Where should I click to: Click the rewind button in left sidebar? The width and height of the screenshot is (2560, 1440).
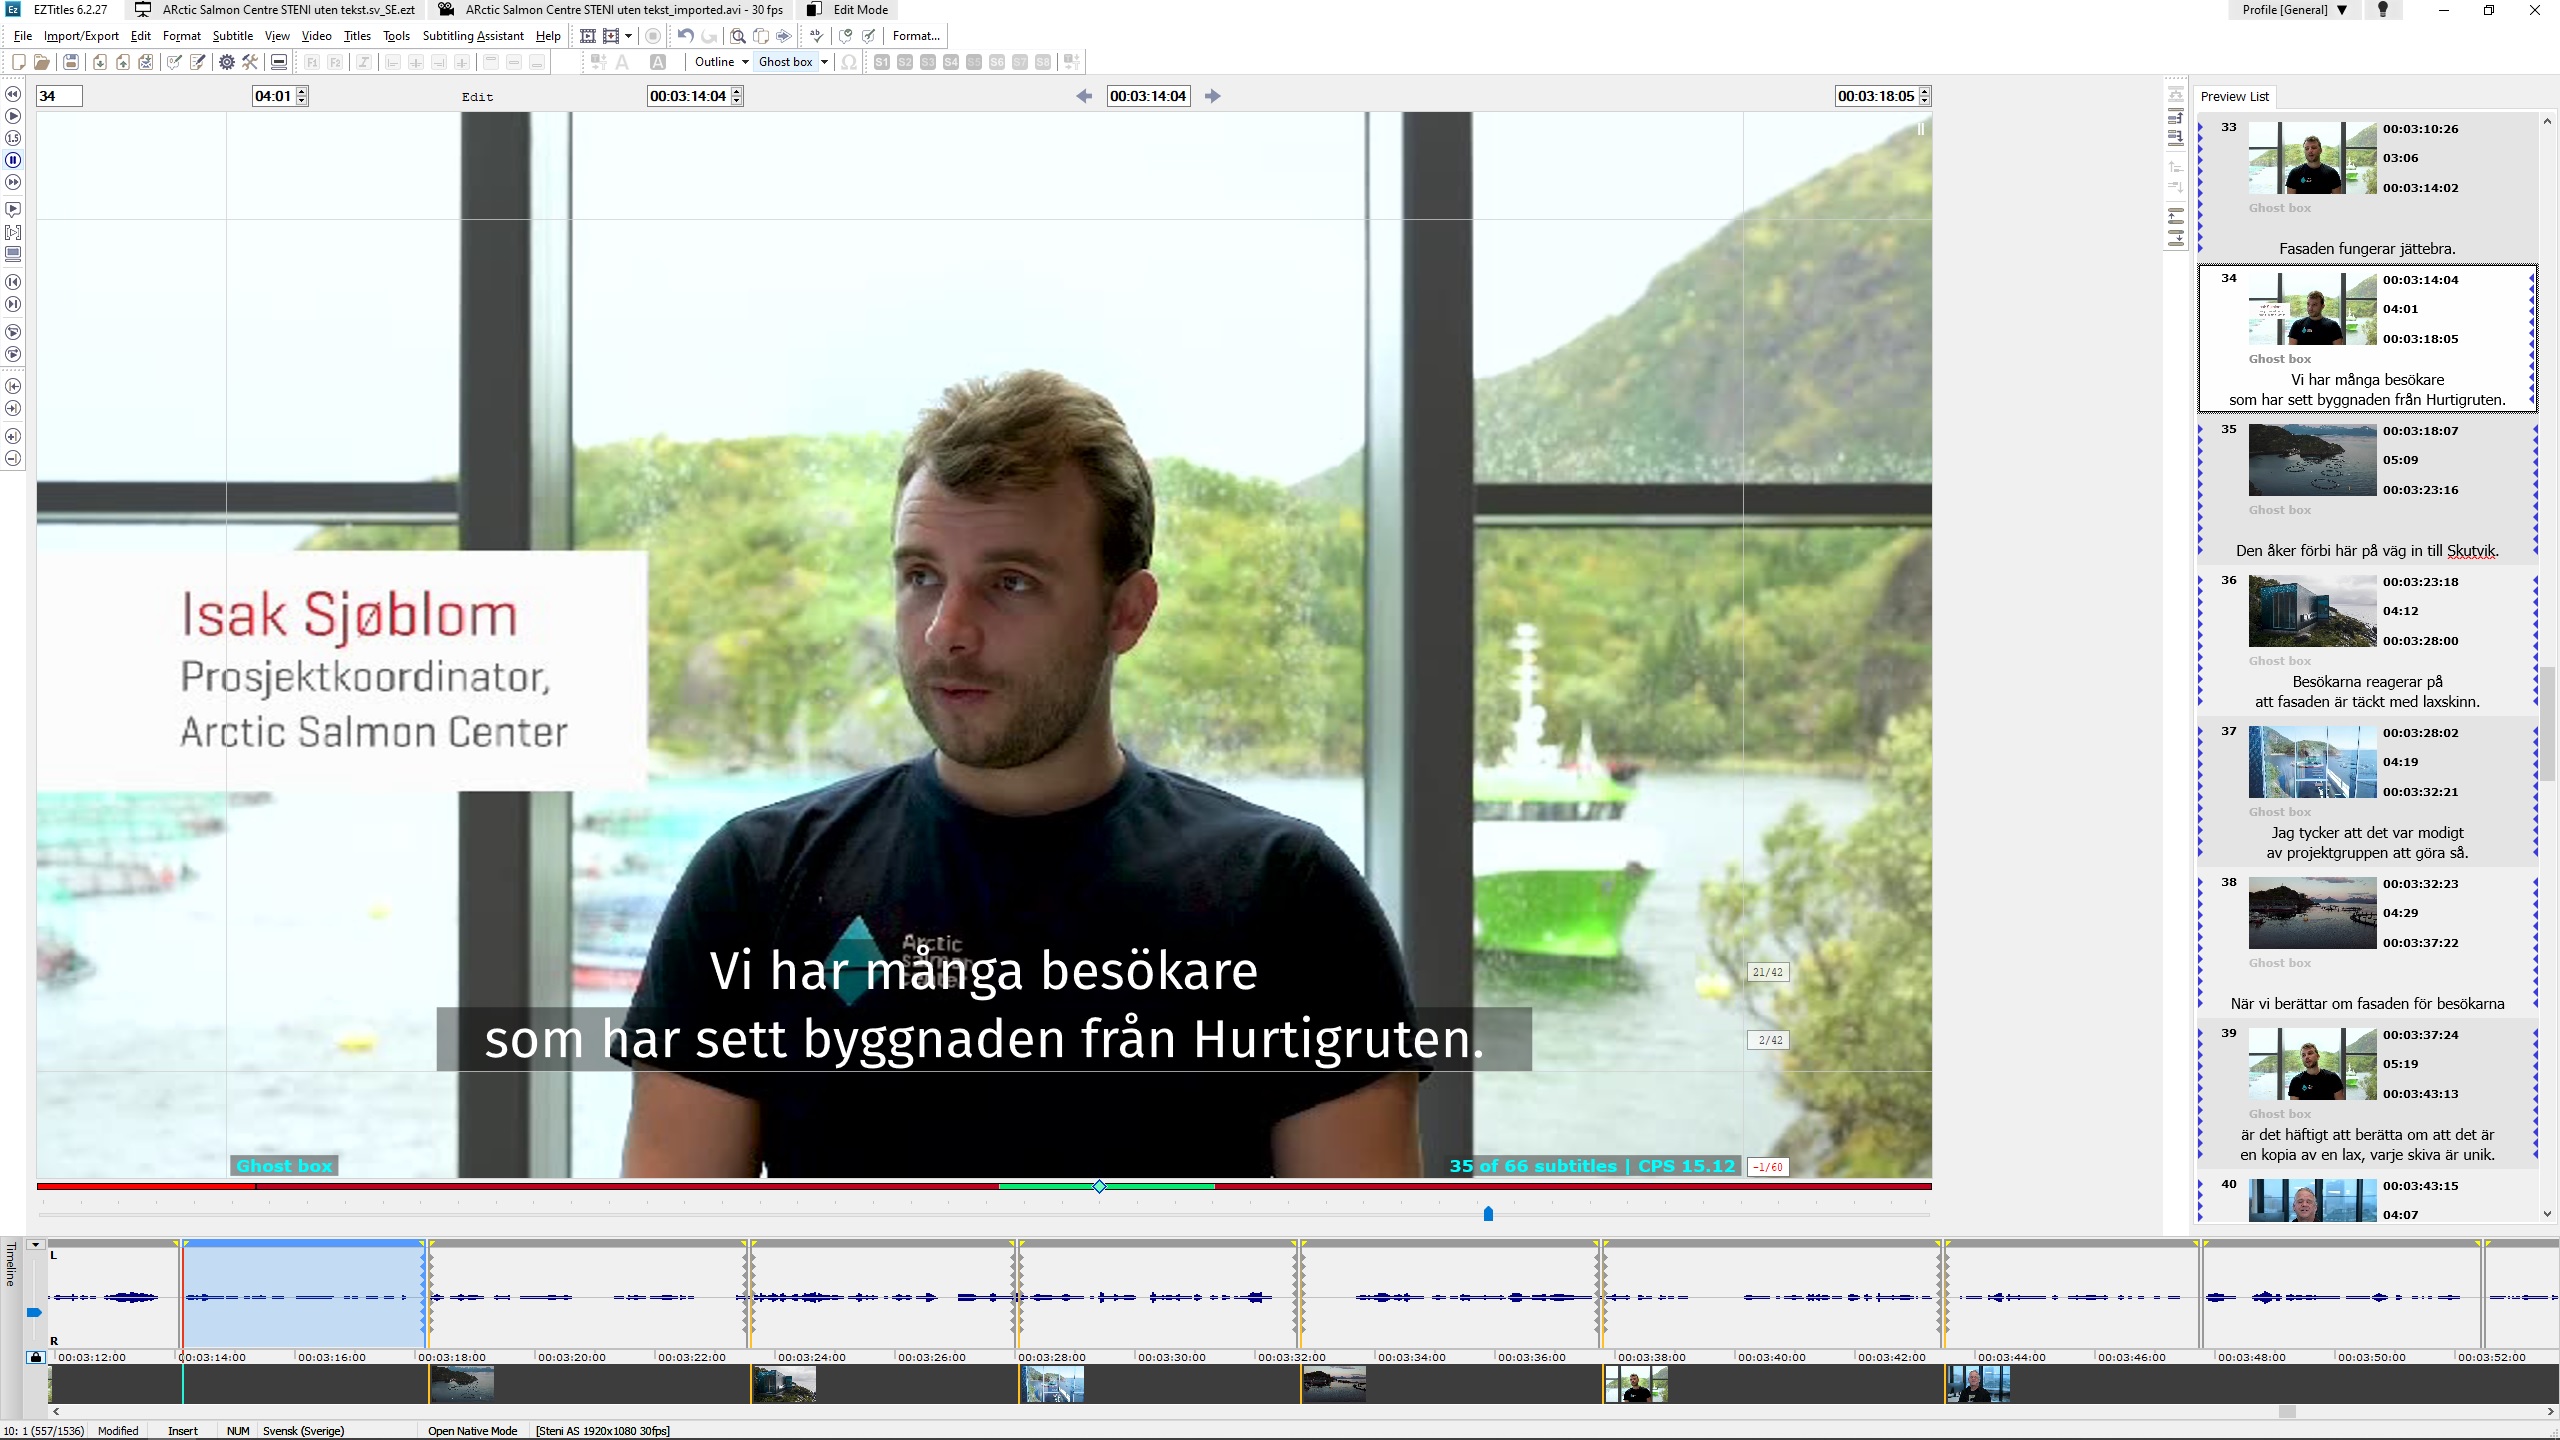[x=13, y=94]
